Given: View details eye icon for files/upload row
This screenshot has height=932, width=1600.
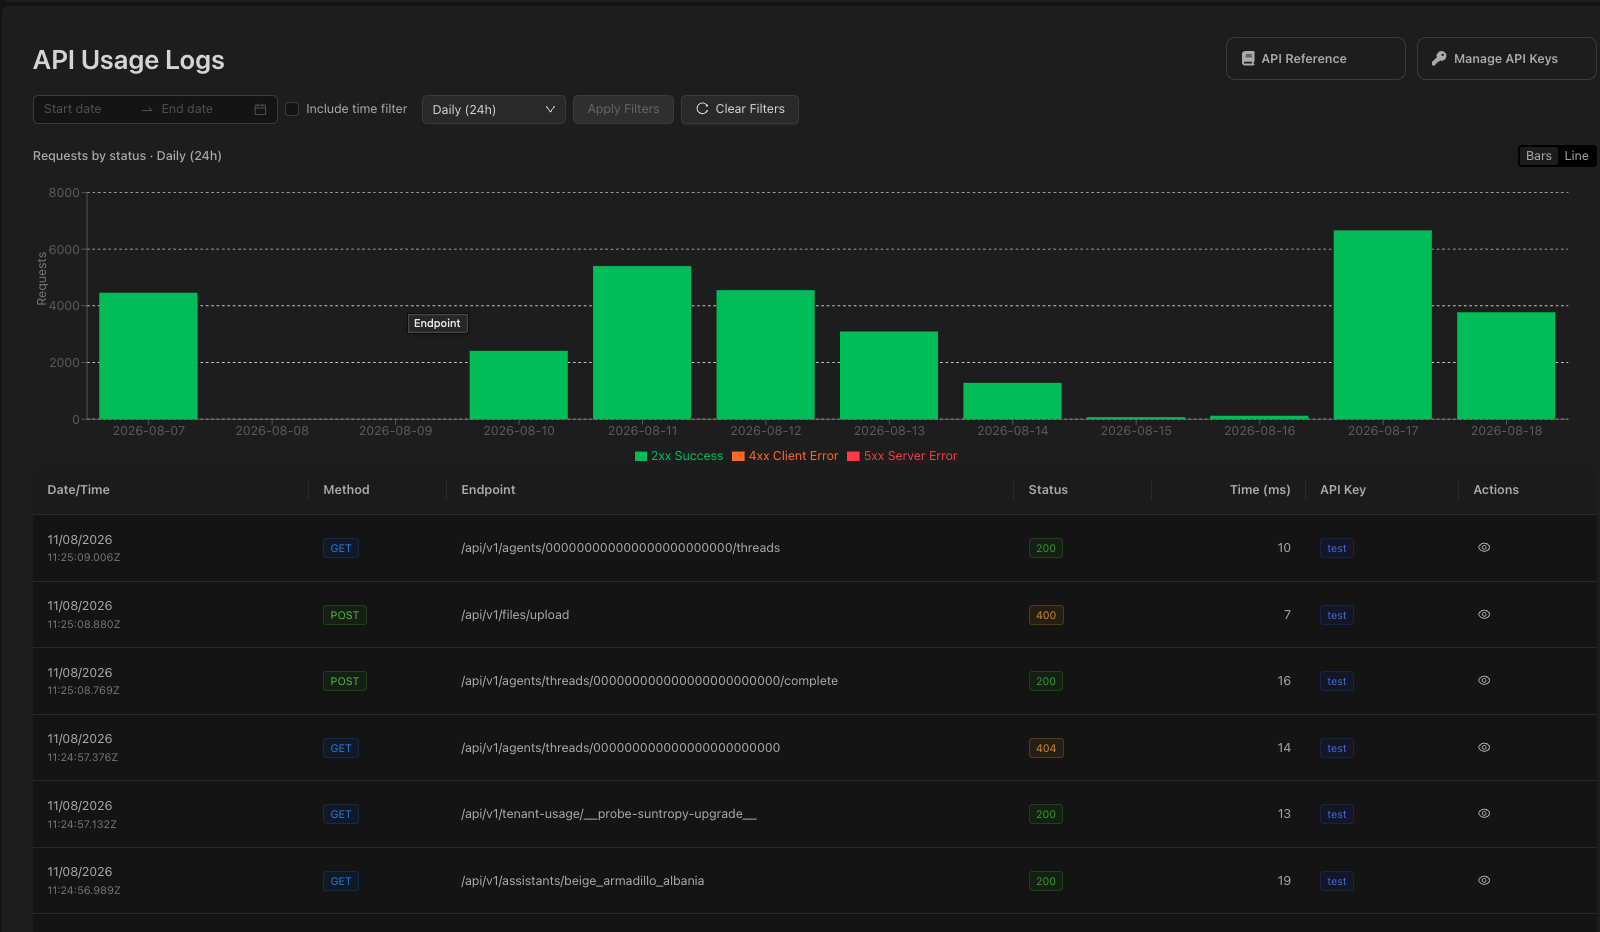Looking at the screenshot, I should [x=1484, y=615].
